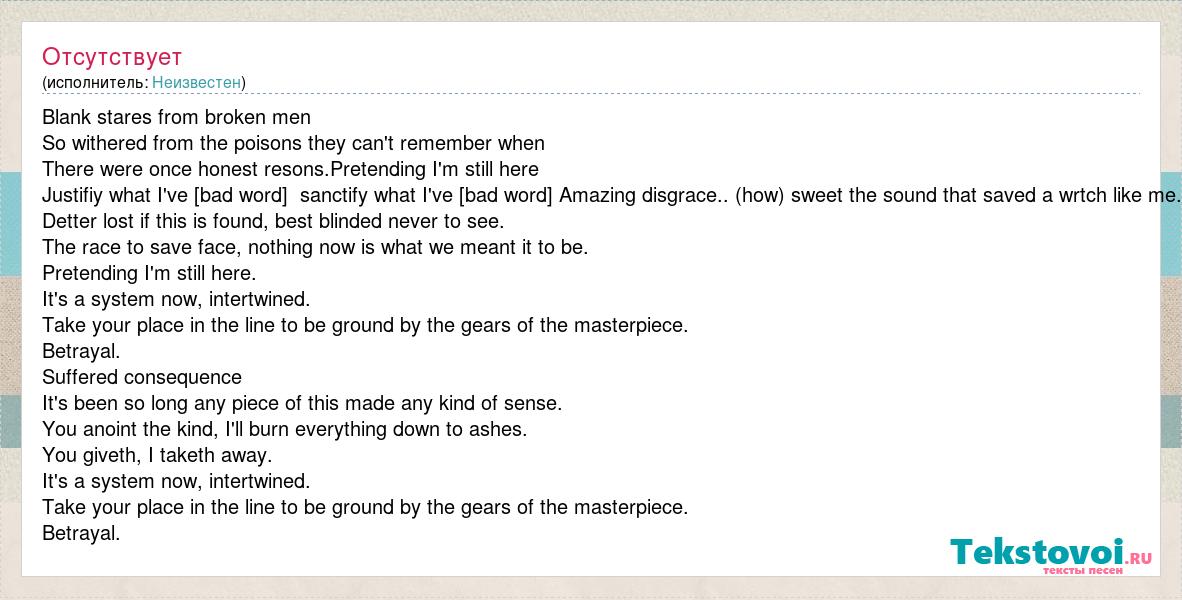Click 'There were once honest resons' line
1182x600 pixels.
[290, 169]
